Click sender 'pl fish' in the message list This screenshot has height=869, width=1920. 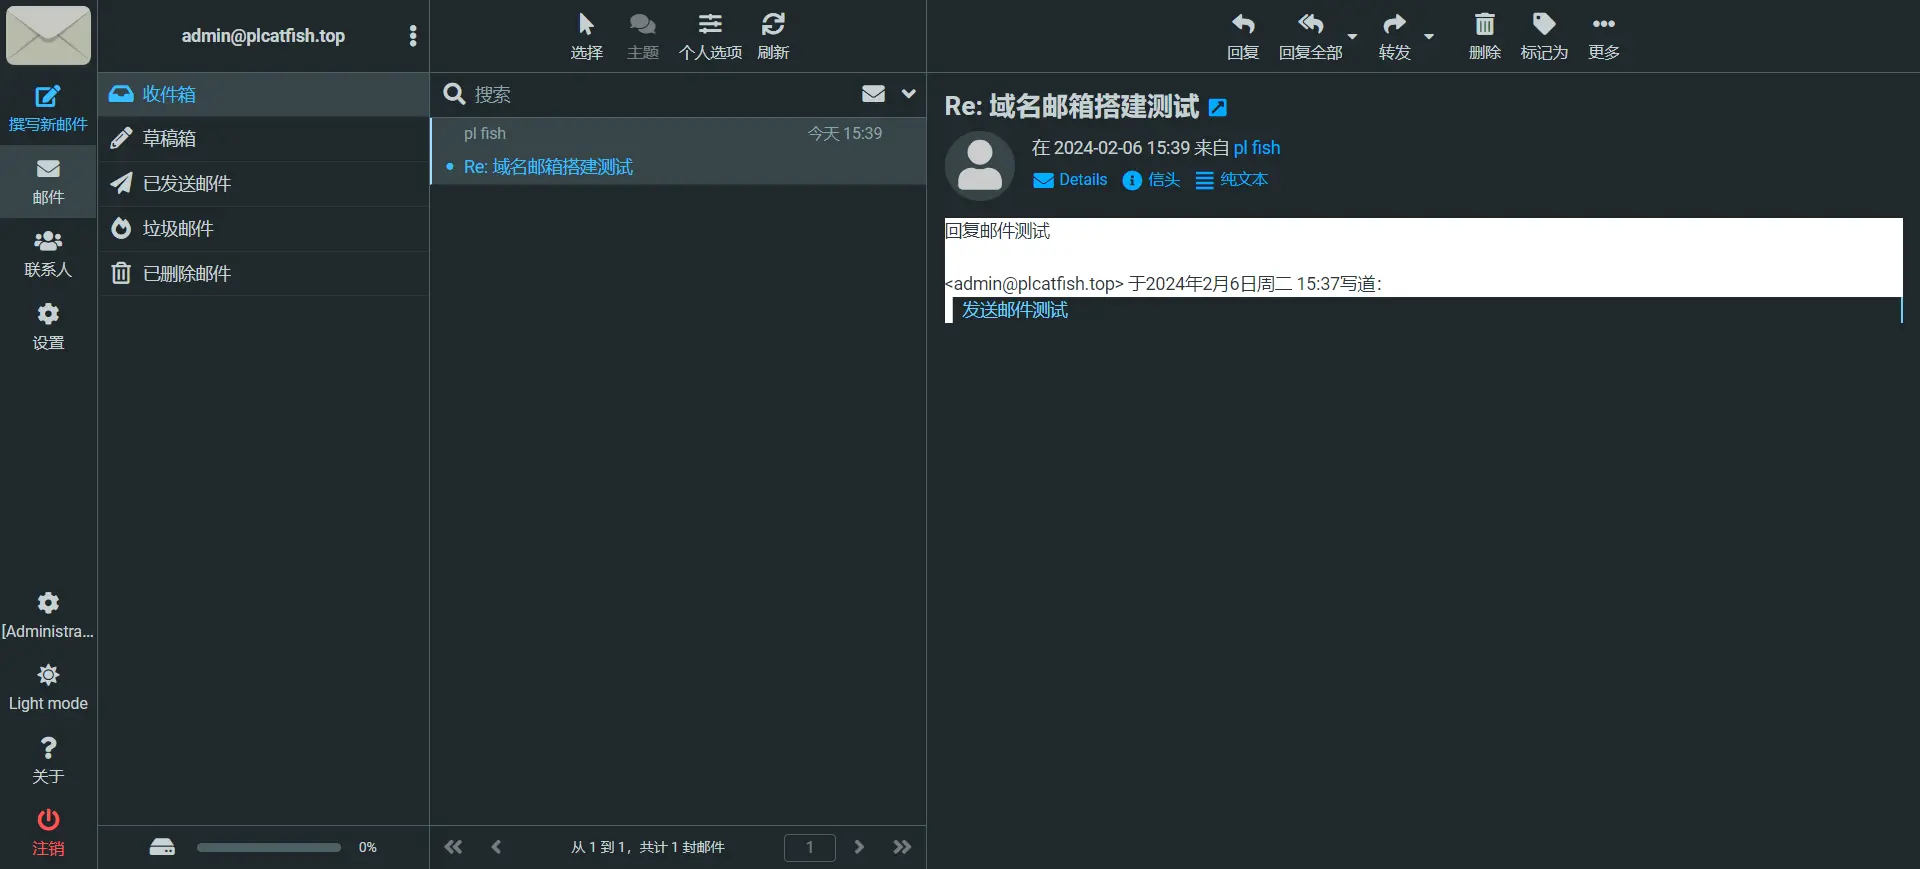pos(485,133)
